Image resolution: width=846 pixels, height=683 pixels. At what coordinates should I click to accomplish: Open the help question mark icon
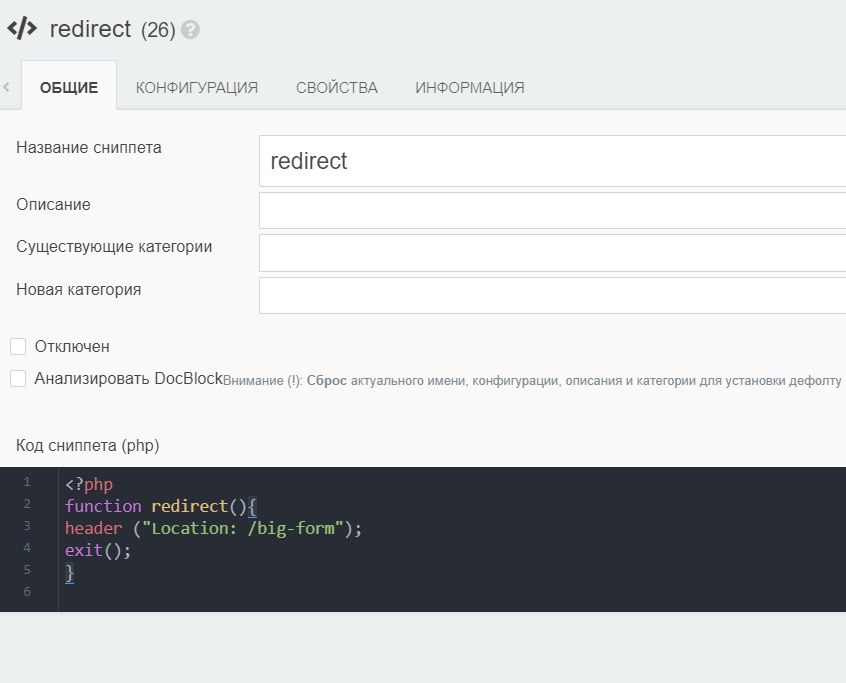click(190, 31)
